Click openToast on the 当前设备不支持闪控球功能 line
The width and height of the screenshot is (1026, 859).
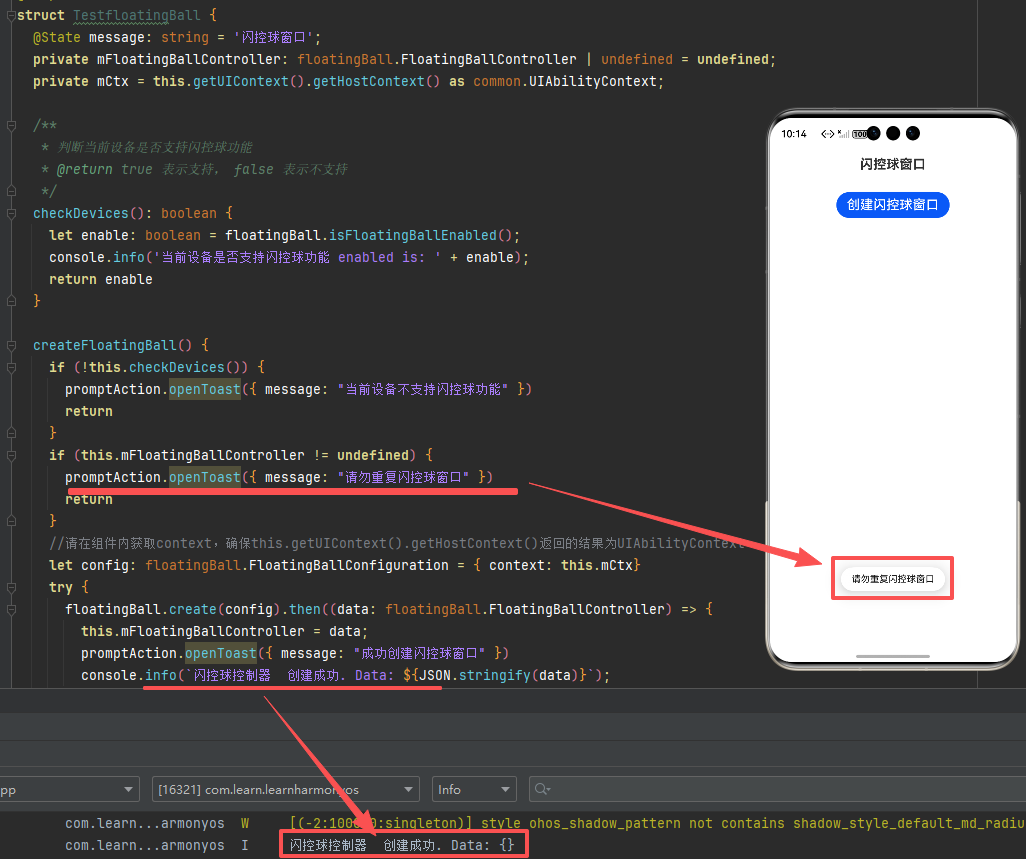click(205, 389)
